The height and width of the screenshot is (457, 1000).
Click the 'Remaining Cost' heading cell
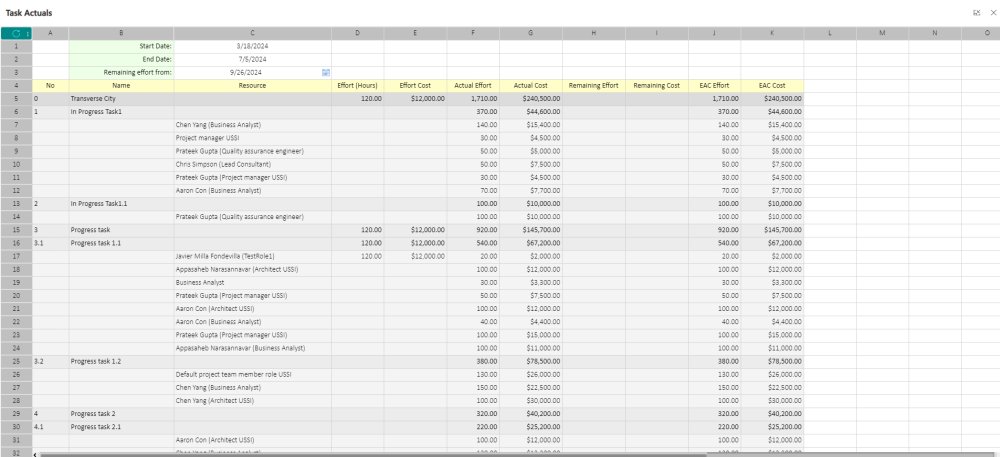point(657,85)
